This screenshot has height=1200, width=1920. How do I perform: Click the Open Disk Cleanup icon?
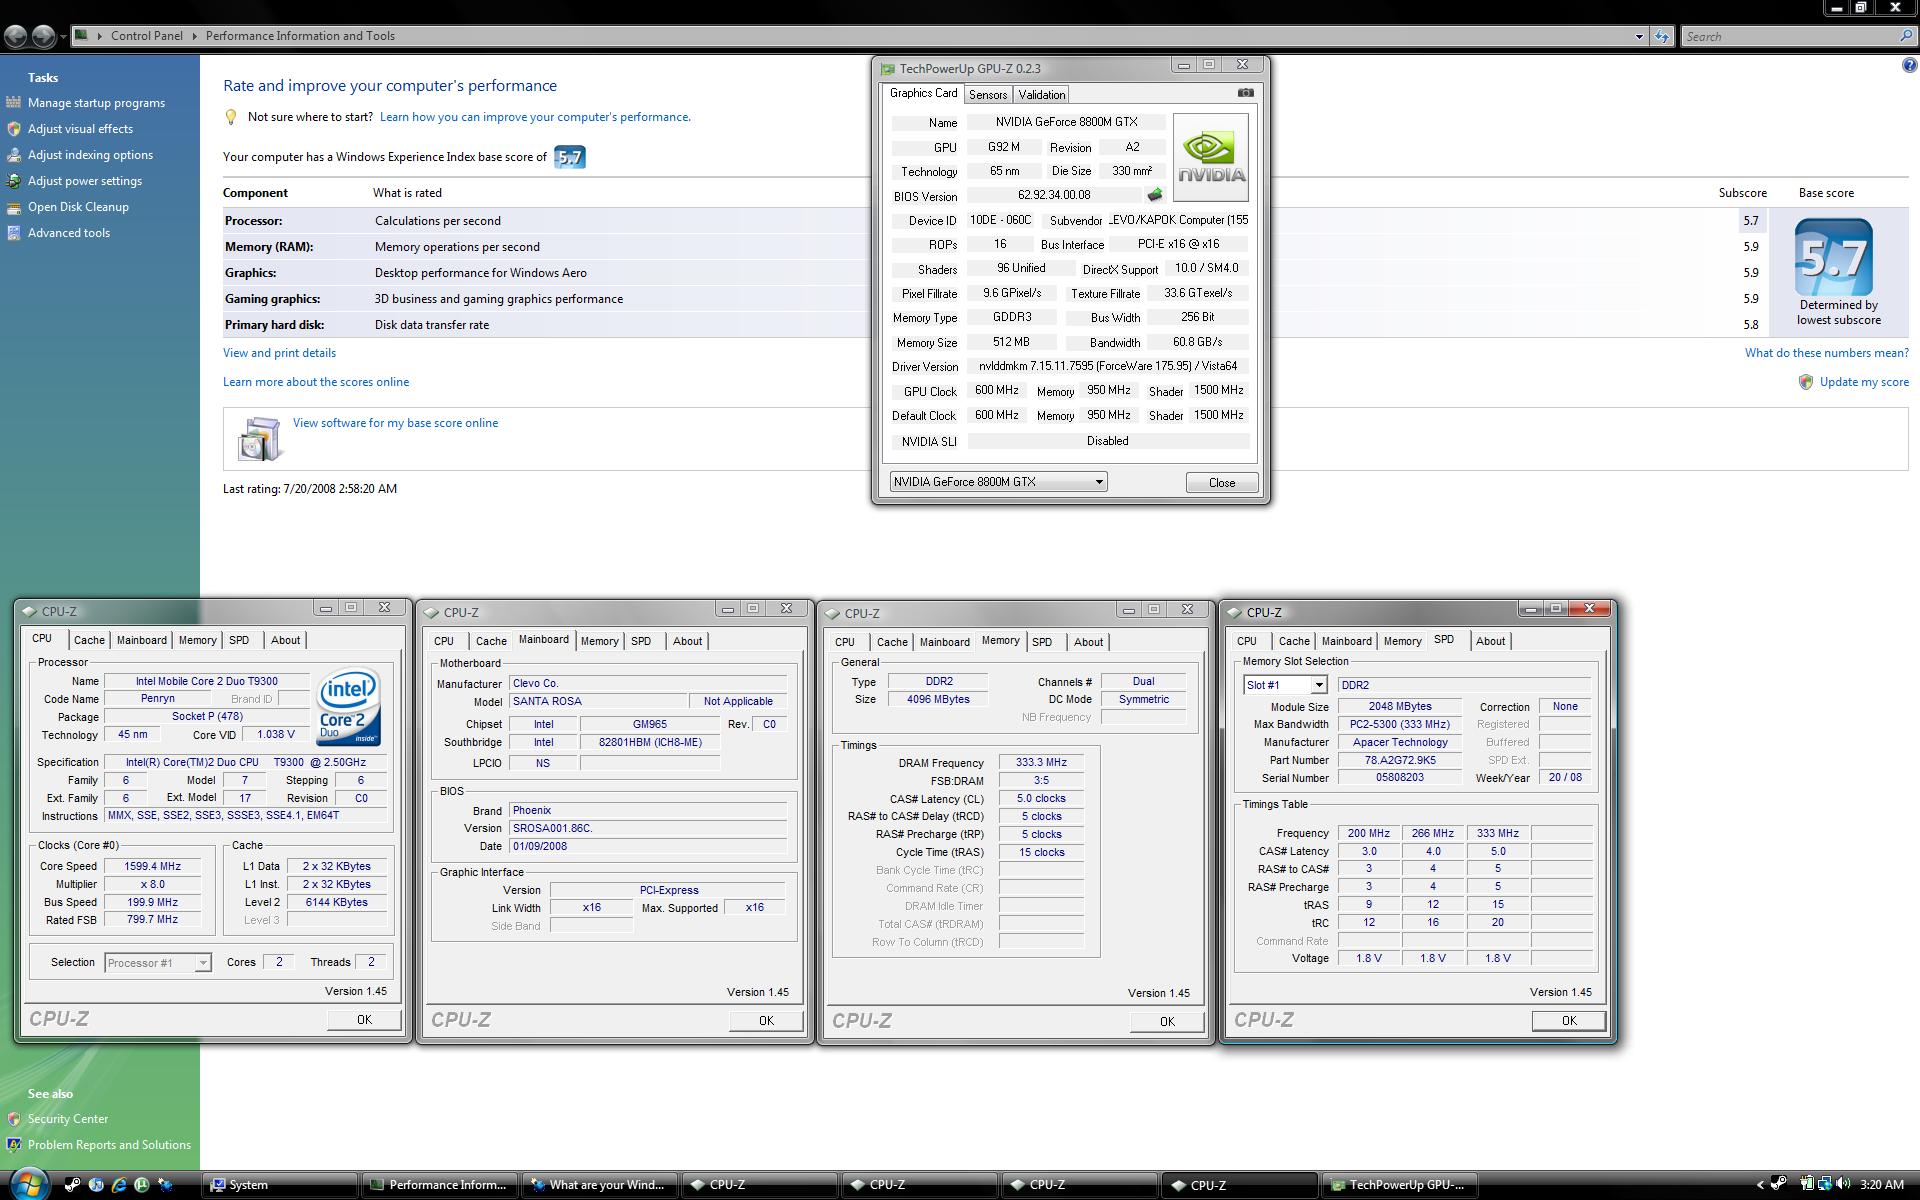tap(13, 207)
